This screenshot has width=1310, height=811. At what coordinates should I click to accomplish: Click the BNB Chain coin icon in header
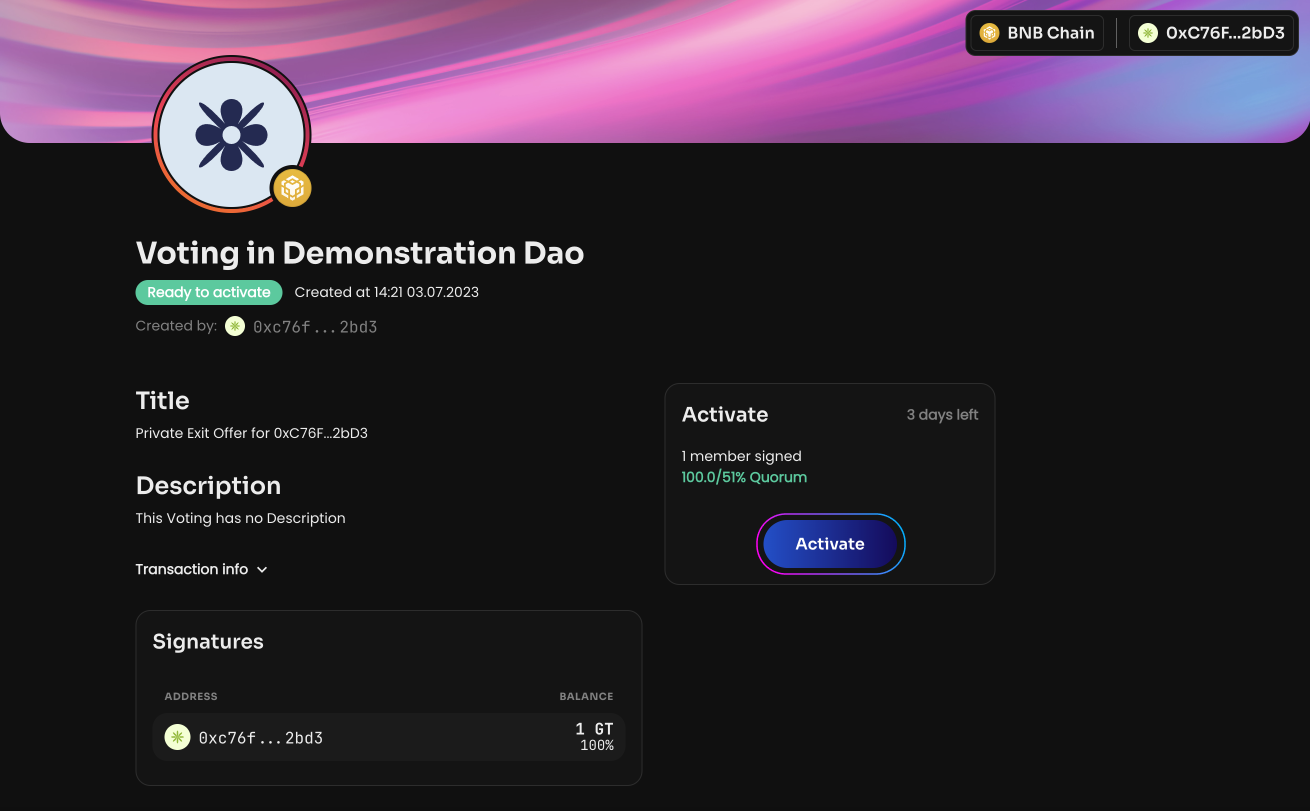tap(989, 33)
